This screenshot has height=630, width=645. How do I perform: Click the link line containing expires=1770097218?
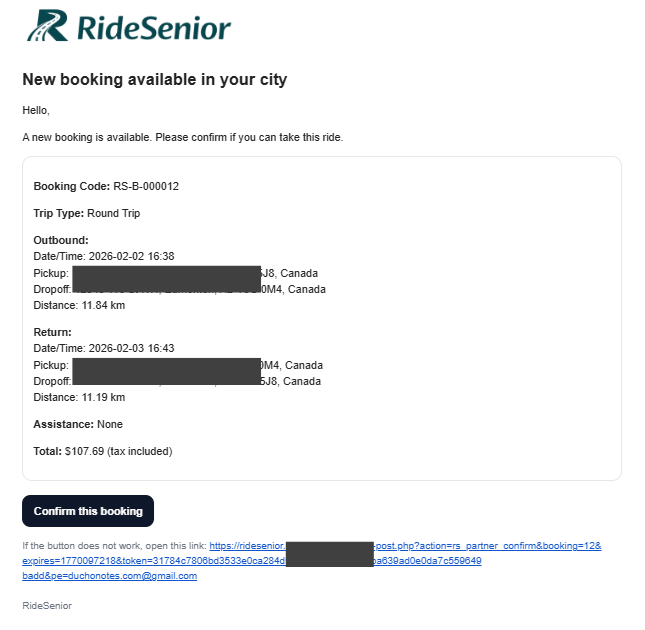tap(252, 561)
